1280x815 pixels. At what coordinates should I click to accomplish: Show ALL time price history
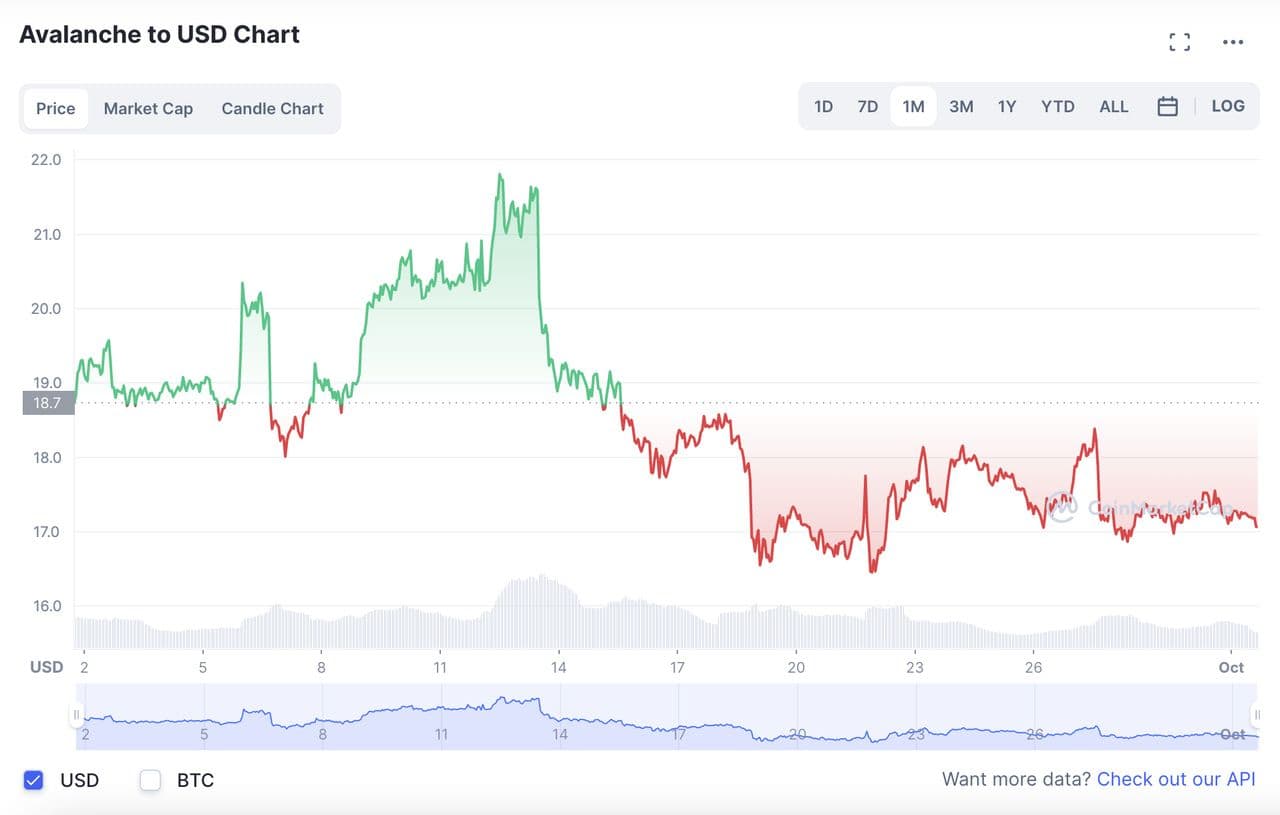pyautogui.click(x=1114, y=107)
